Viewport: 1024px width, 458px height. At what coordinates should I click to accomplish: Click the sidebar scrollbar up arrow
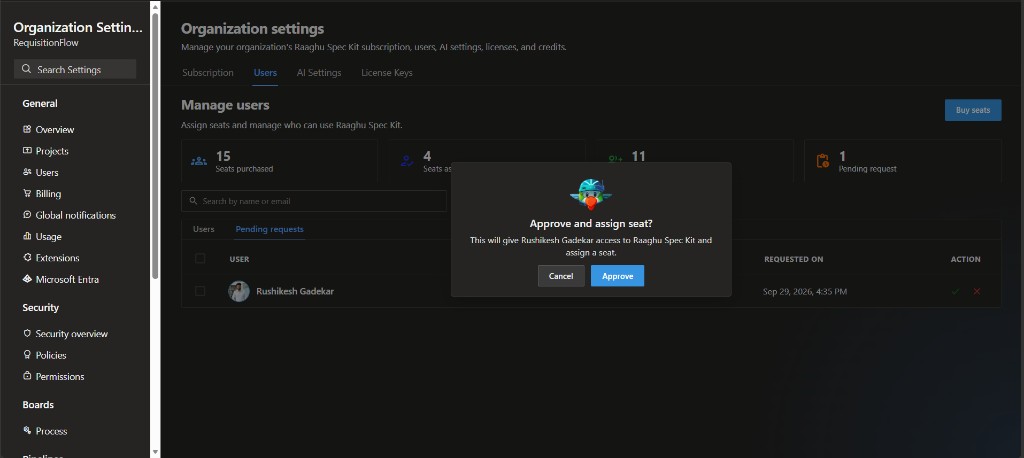155,7
